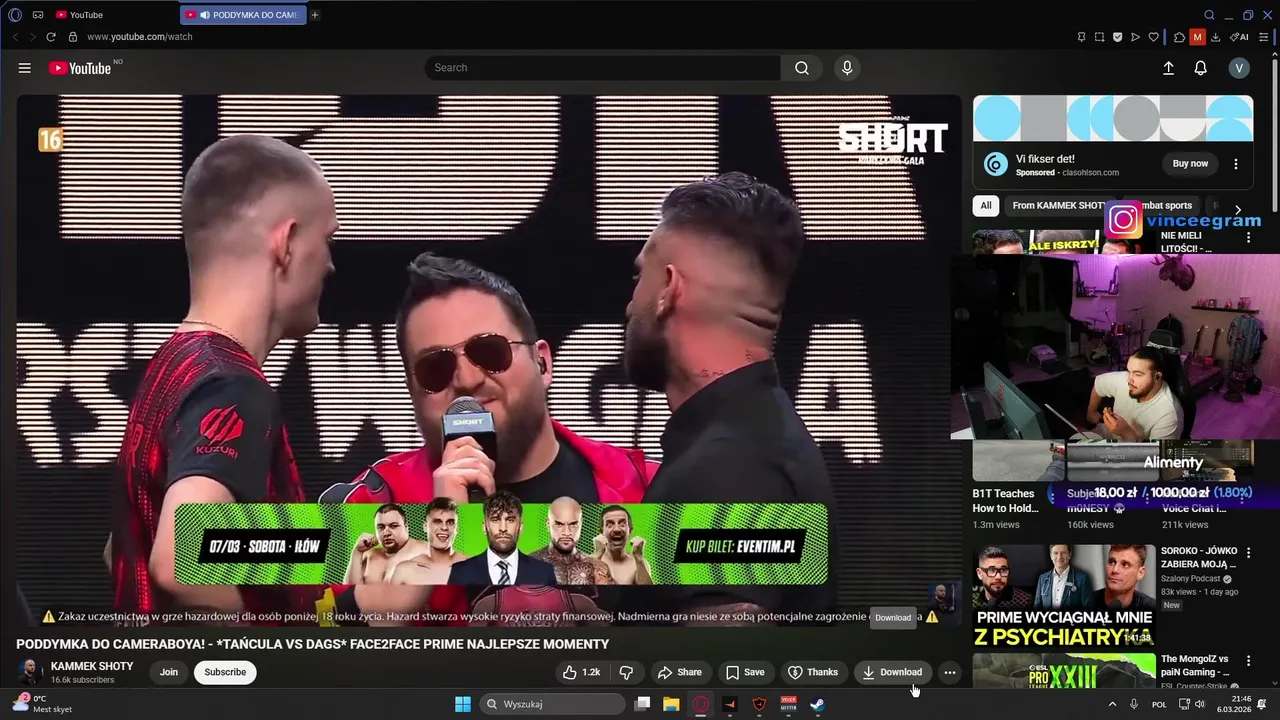
Task: Open Windows Start menu
Action: (x=463, y=704)
